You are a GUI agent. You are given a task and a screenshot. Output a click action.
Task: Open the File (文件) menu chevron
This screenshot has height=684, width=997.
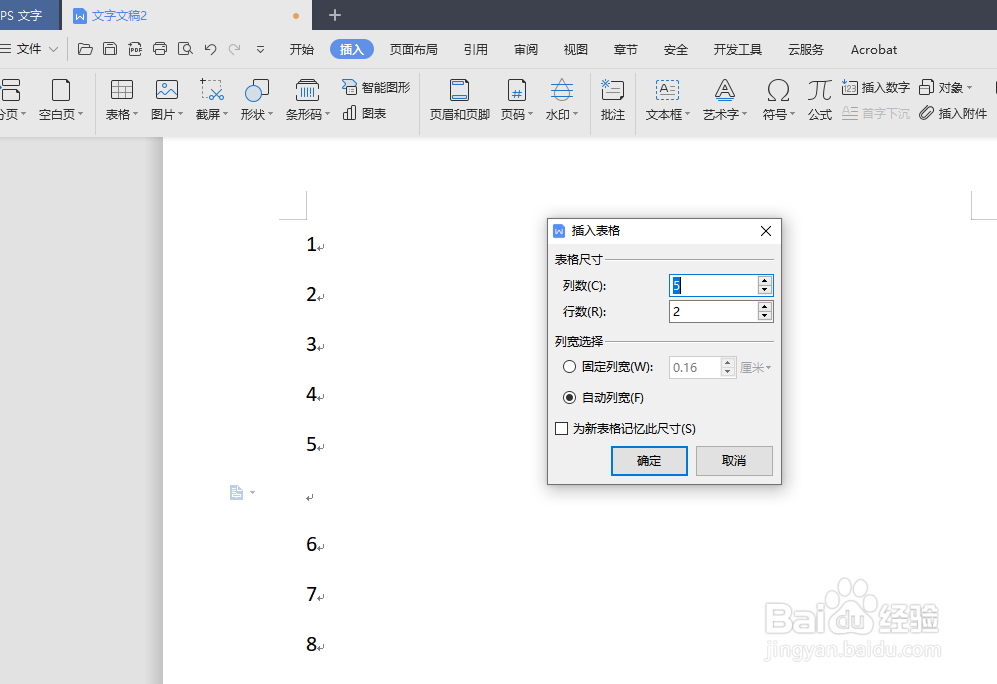[x=53, y=49]
